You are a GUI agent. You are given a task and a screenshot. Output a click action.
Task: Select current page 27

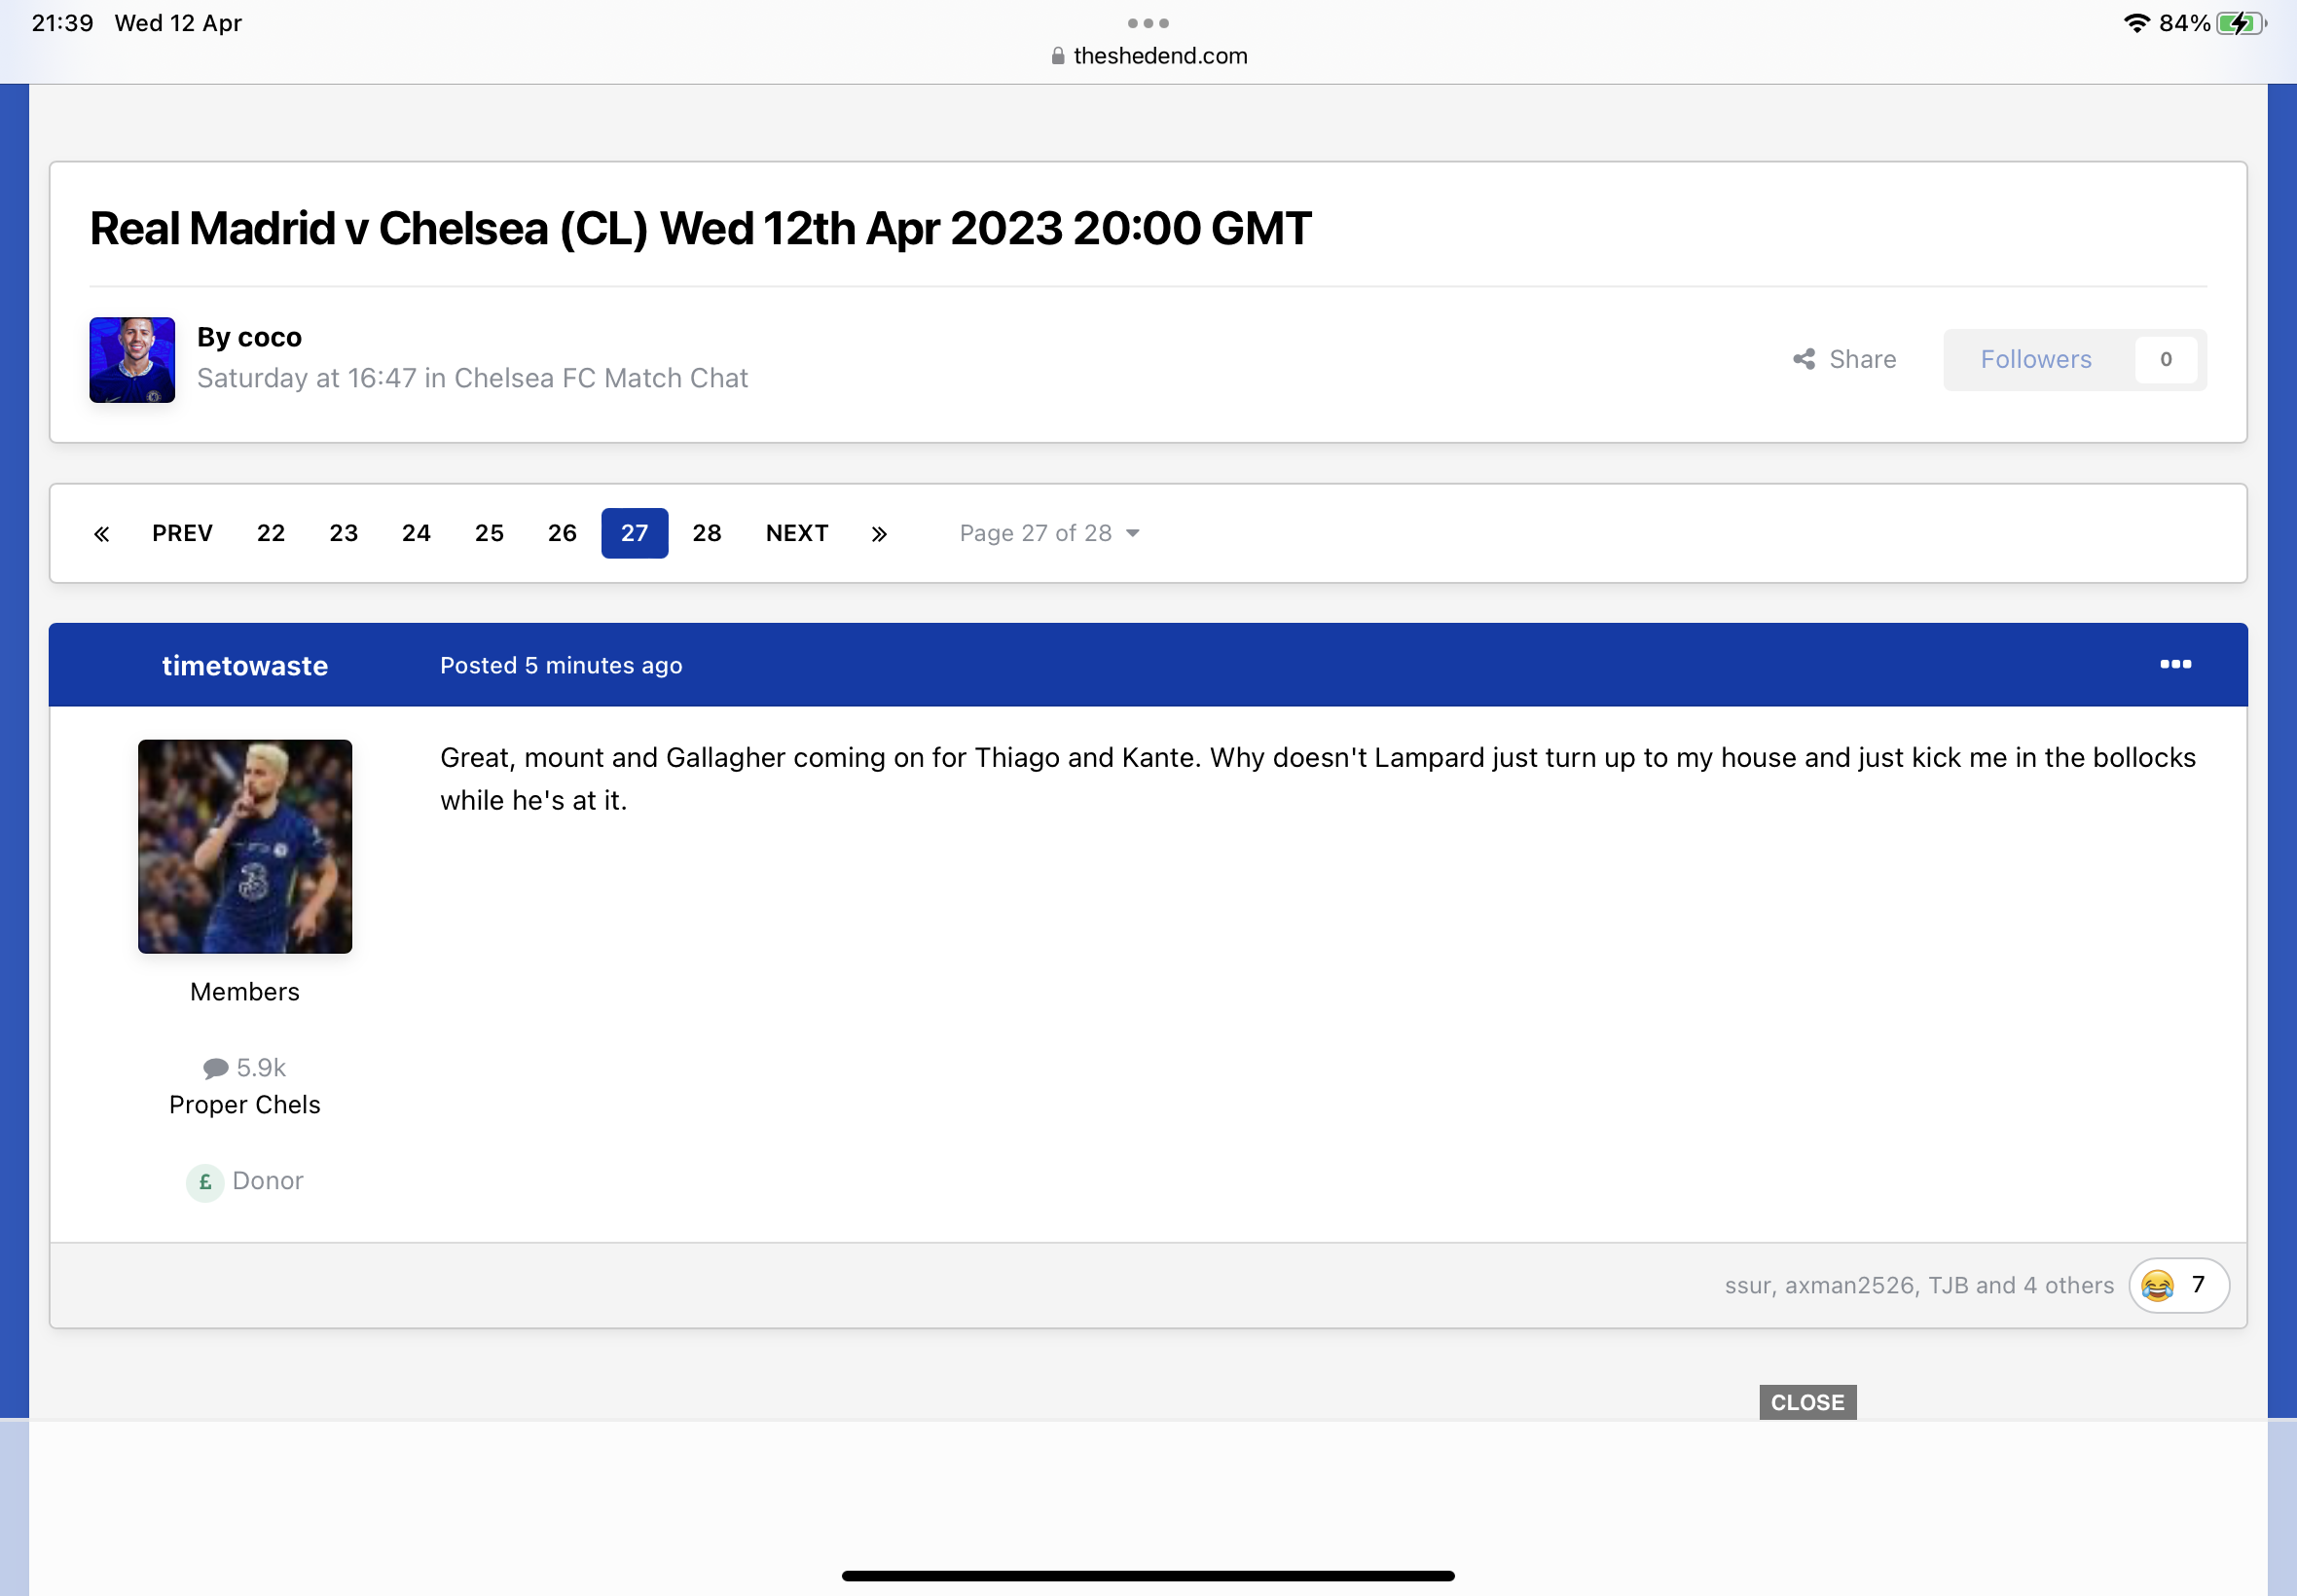coord(635,533)
